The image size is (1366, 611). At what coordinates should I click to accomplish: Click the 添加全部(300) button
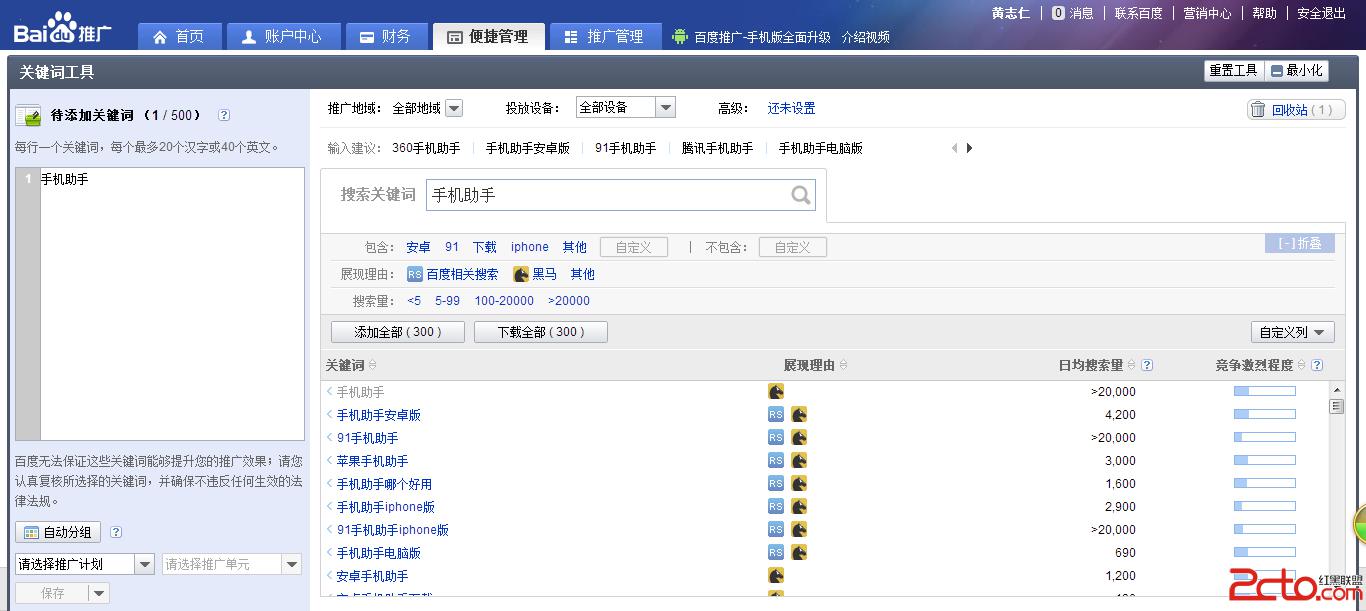(397, 331)
